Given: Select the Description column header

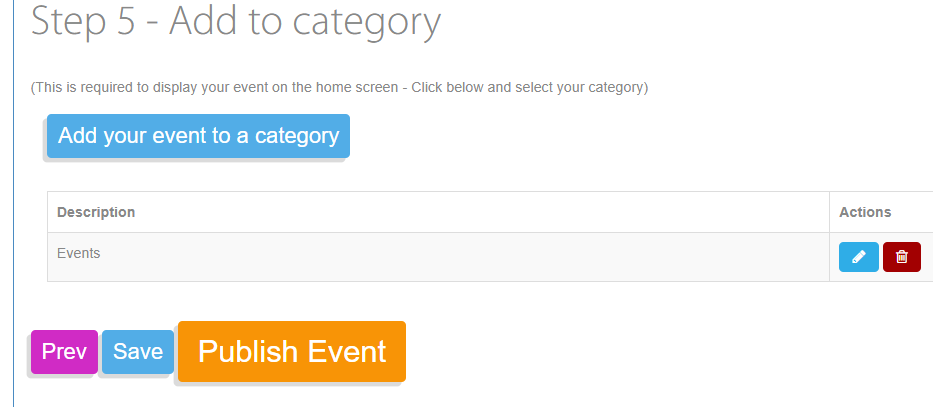Looking at the screenshot, I should [x=438, y=212].
